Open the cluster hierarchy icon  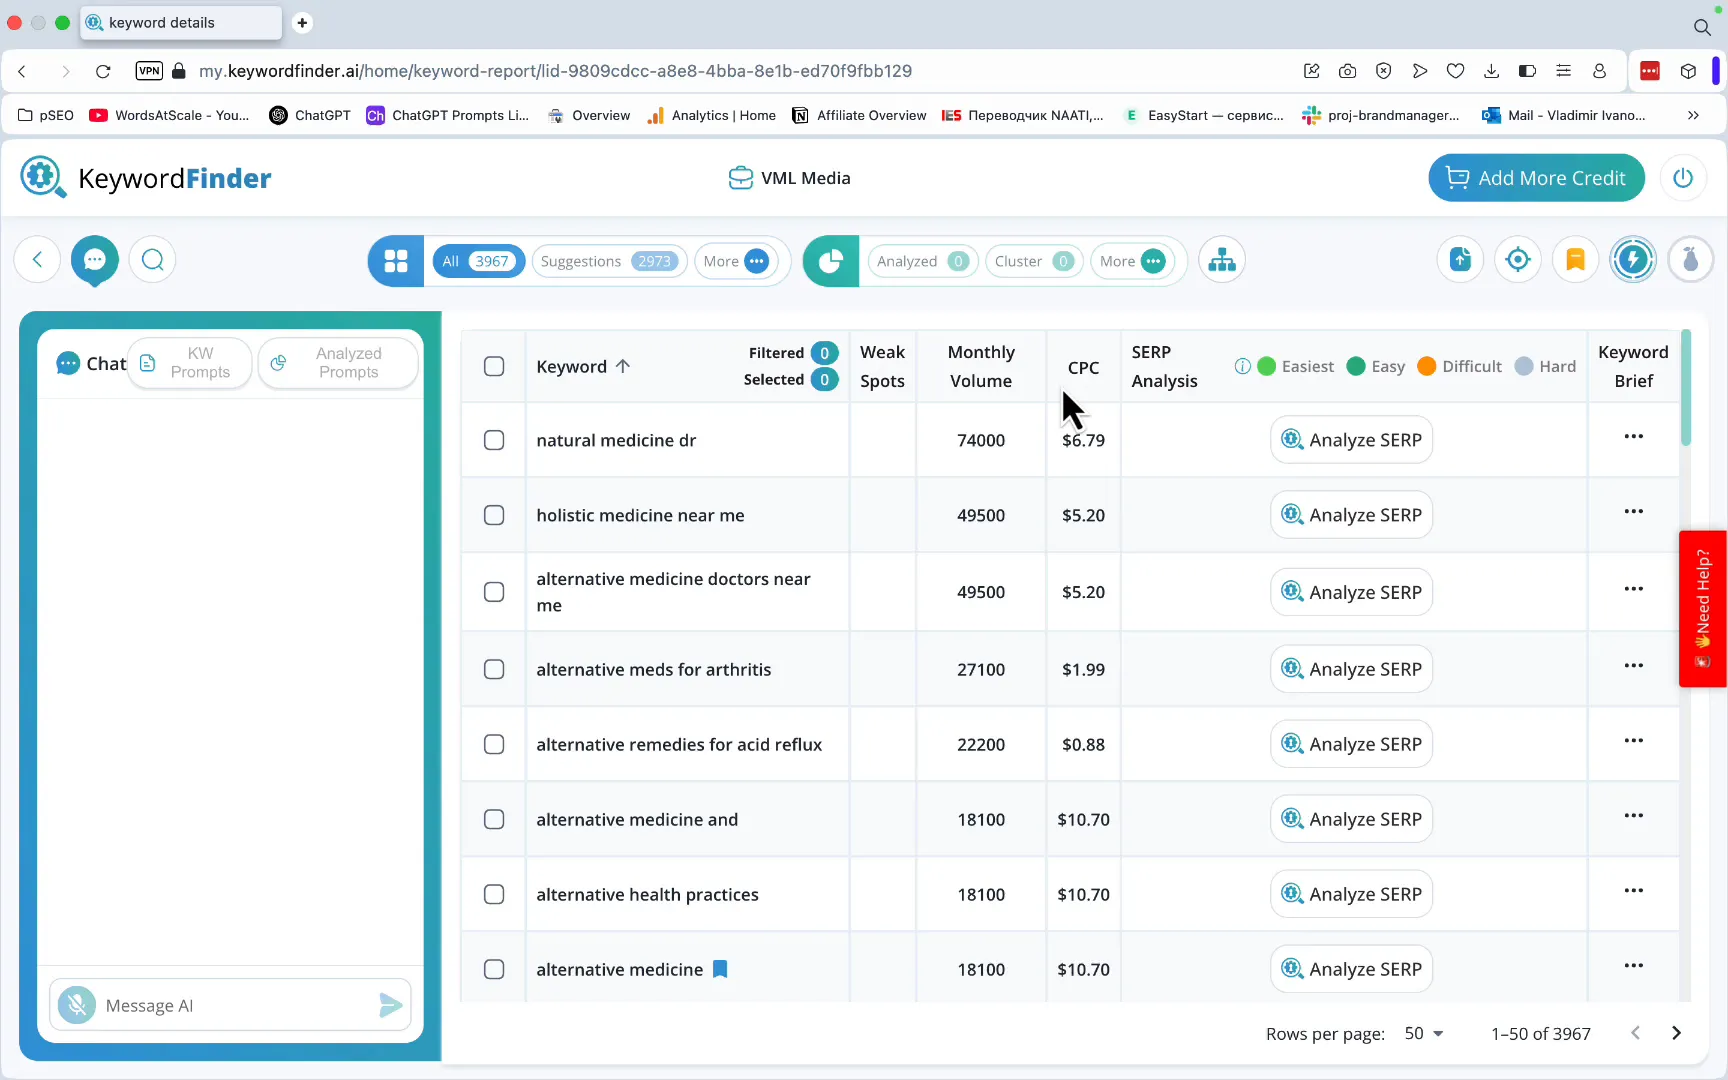click(1222, 261)
